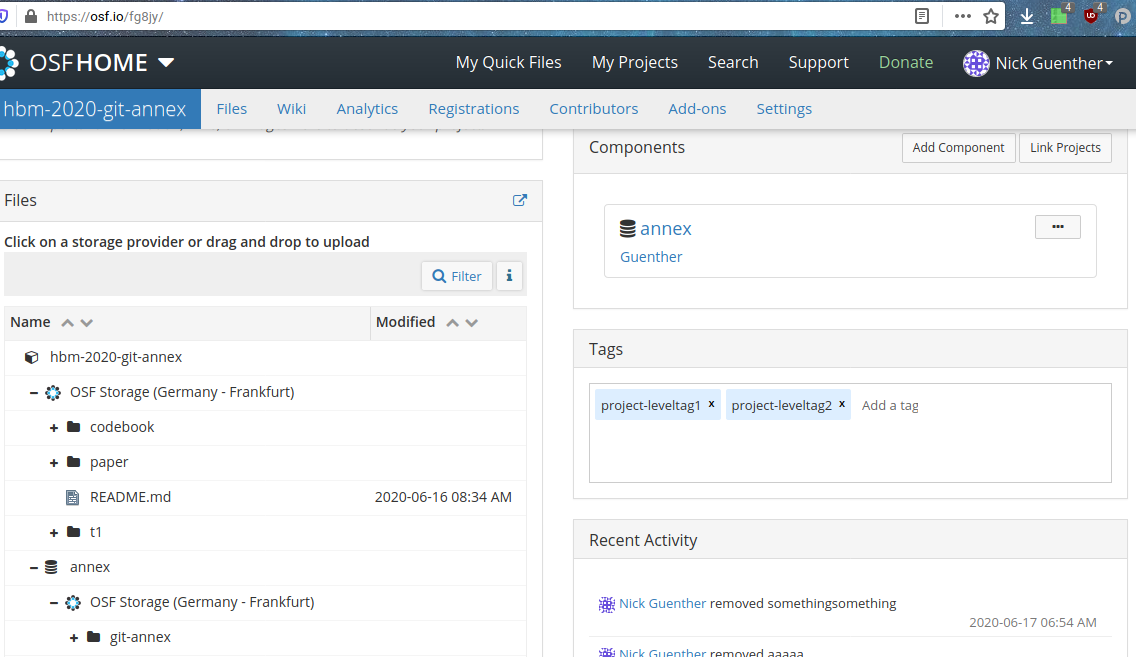Open the Registrations tab
The image size is (1136, 657).
[x=474, y=109]
